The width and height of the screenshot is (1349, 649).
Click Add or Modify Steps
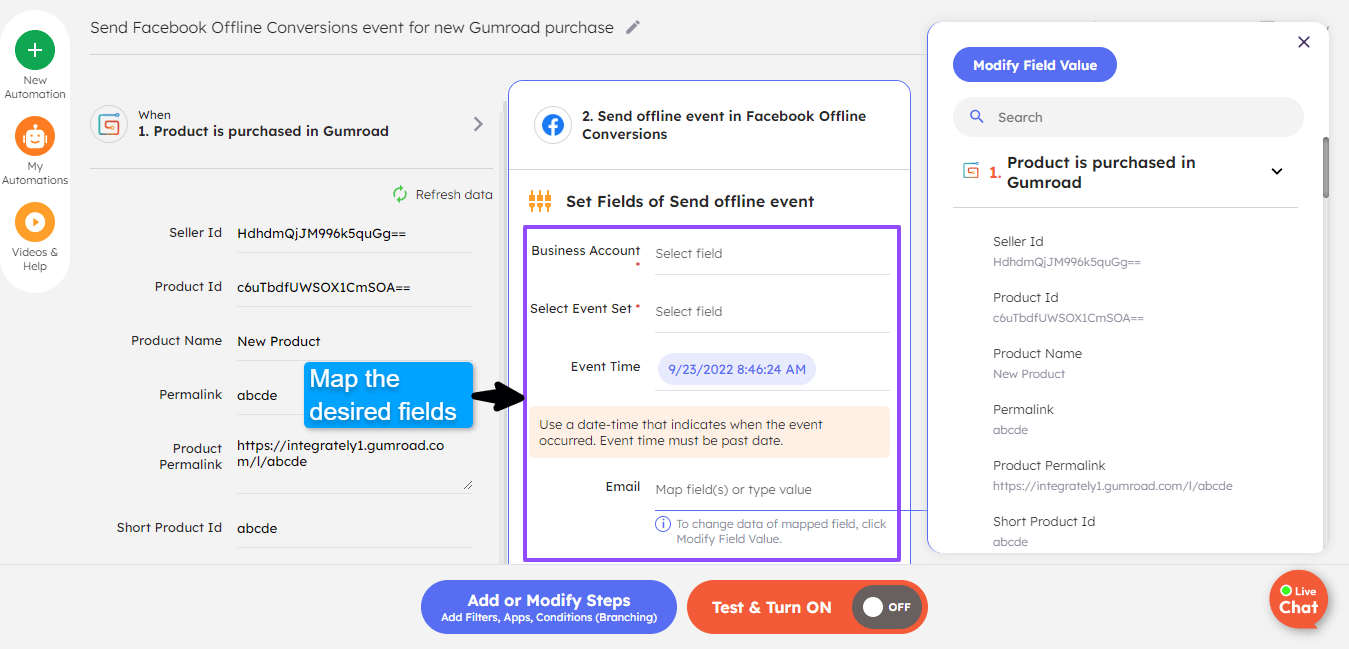click(x=548, y=607)
